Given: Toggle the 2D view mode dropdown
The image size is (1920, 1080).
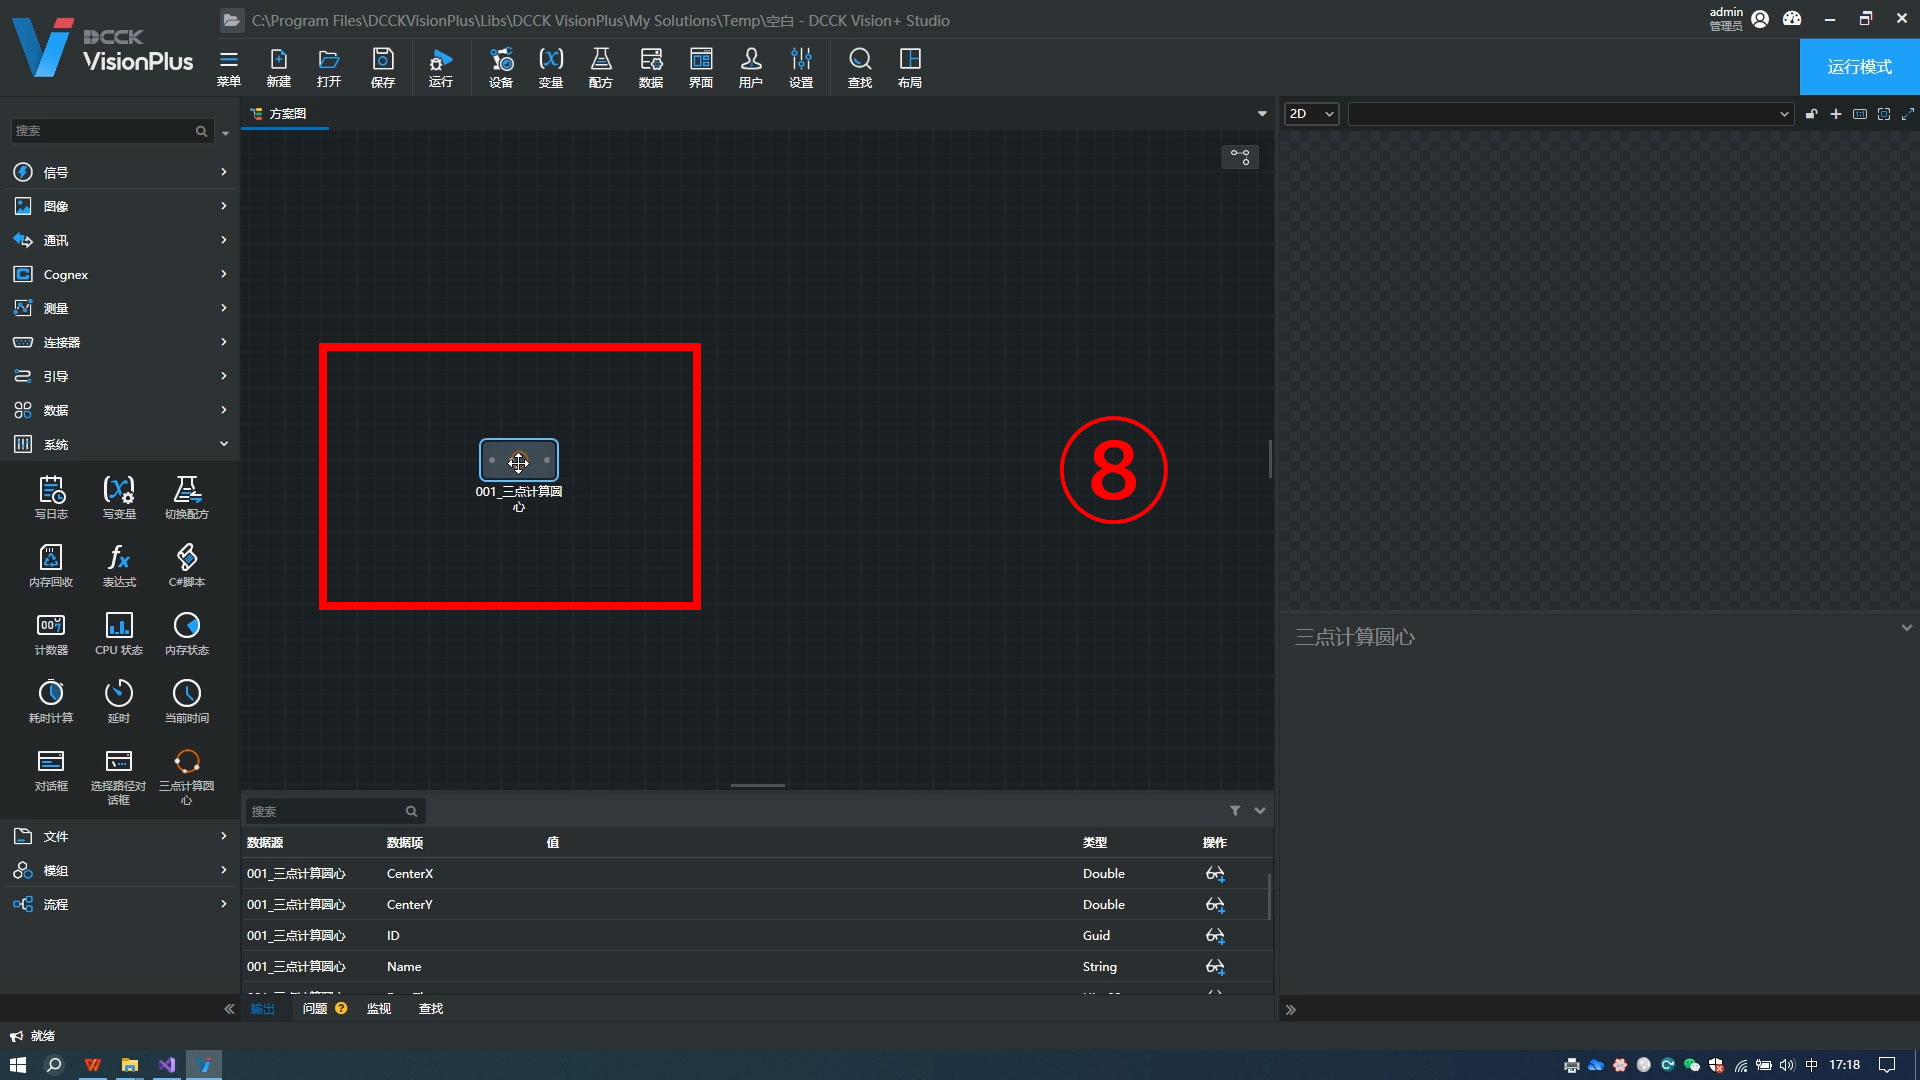Looking at the screenshot, I should click(1312, 113).
